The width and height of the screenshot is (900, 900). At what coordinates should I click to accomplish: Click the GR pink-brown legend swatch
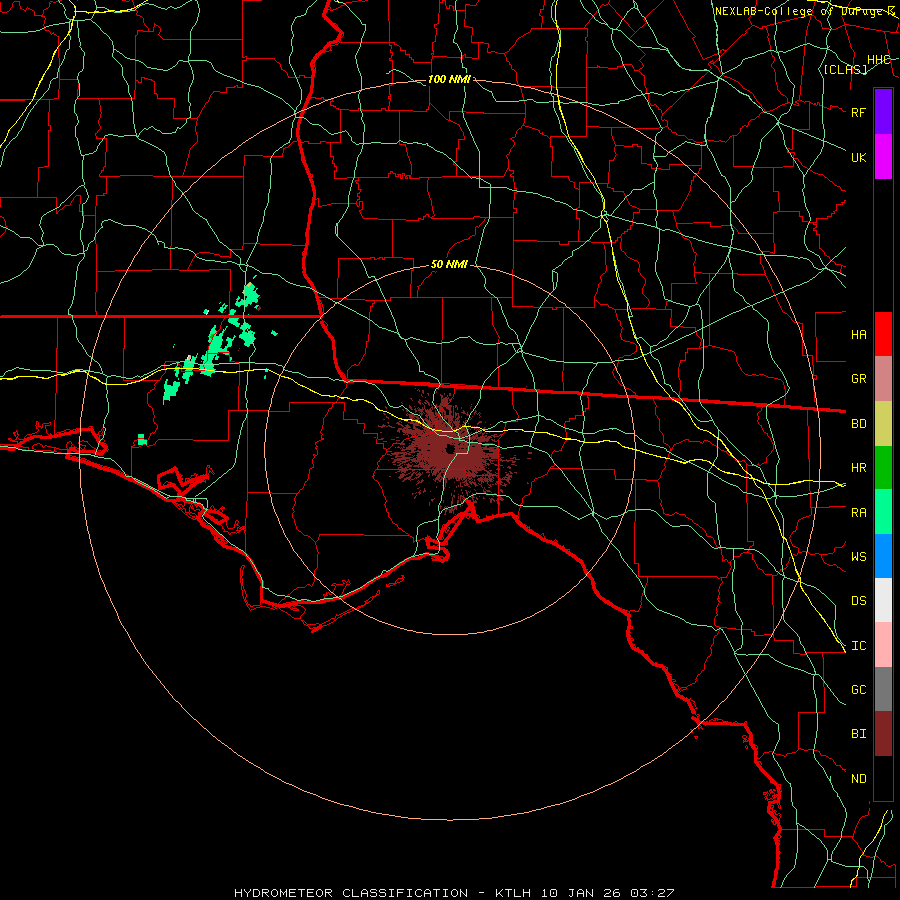pos(883,379)
